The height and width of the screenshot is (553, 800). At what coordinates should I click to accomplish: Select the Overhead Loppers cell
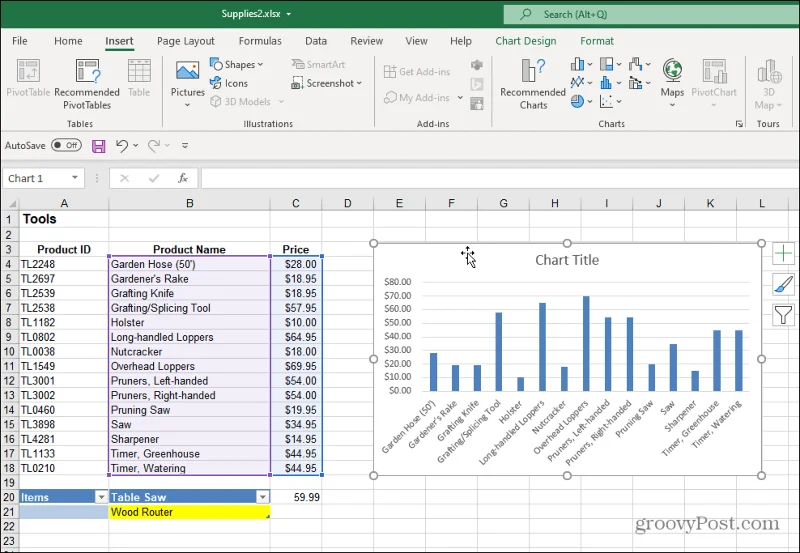coord(189,366)
